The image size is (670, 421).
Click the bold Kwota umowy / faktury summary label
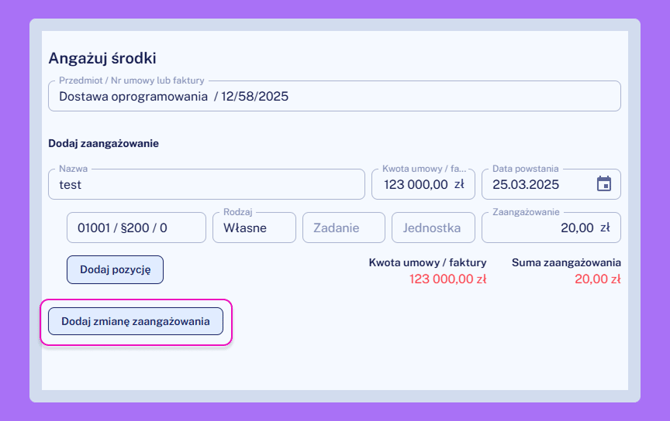click(x=427, y=263)
